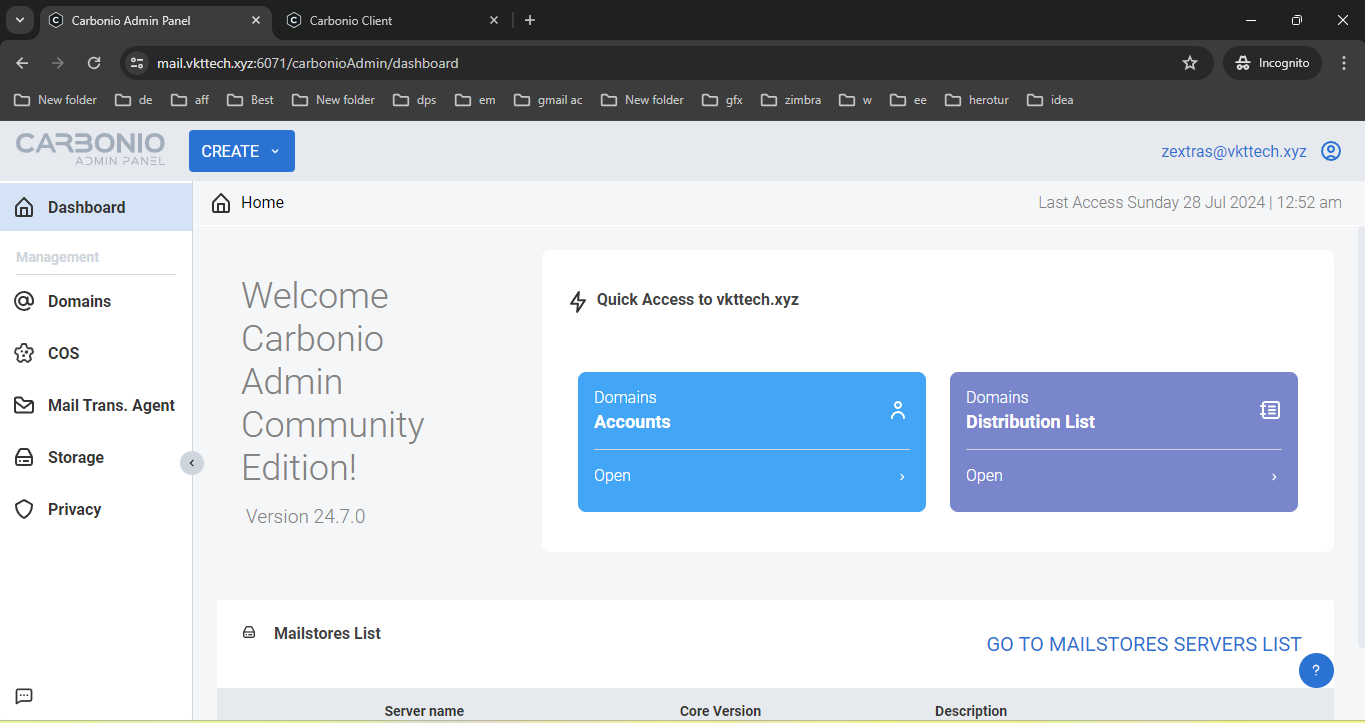The width and height of the screenshot is (1365, 723).
Task: Open the zimbra bookmarks folder
Action: (791, 100)
